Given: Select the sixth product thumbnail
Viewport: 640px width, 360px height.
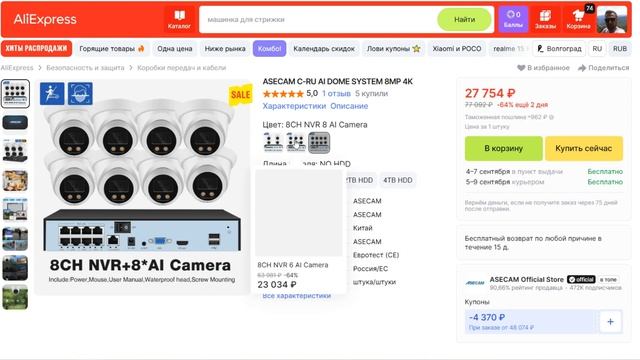Looking at the screenshot, I should pyautogui.click(x=15, y=238).
